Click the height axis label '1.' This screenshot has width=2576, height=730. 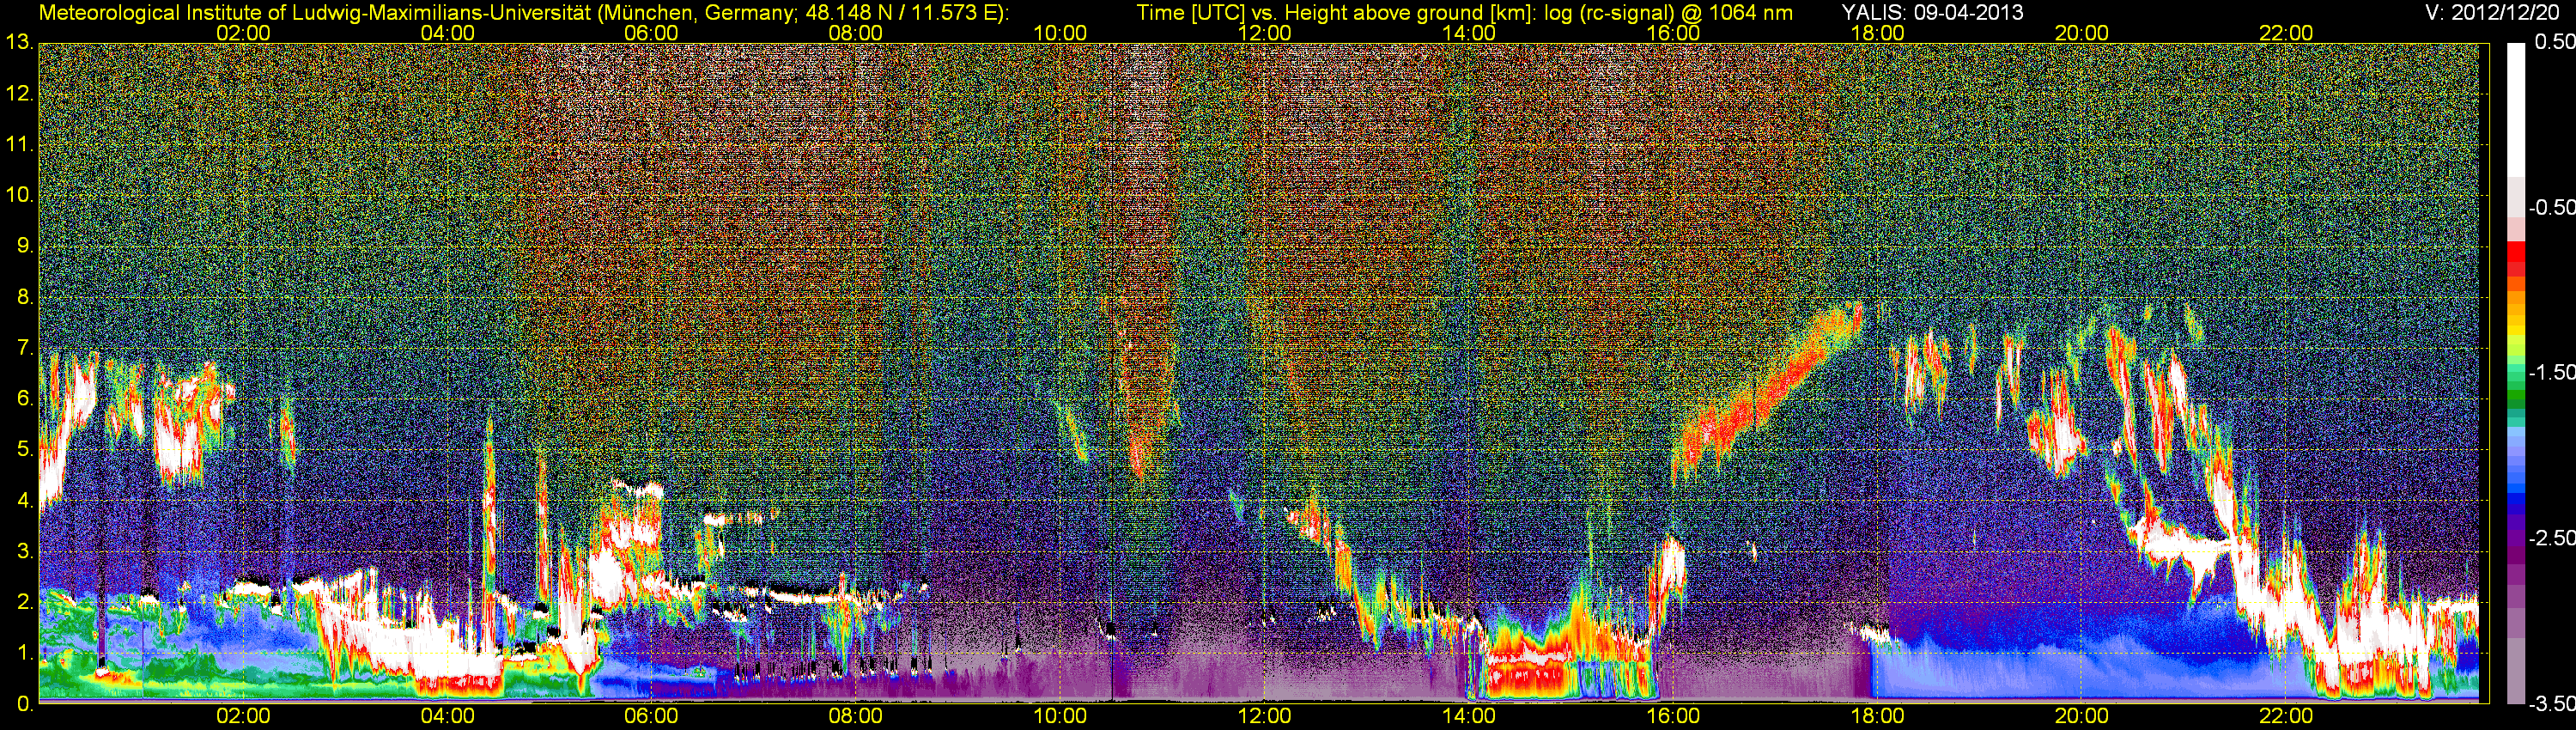pos(24,654)
